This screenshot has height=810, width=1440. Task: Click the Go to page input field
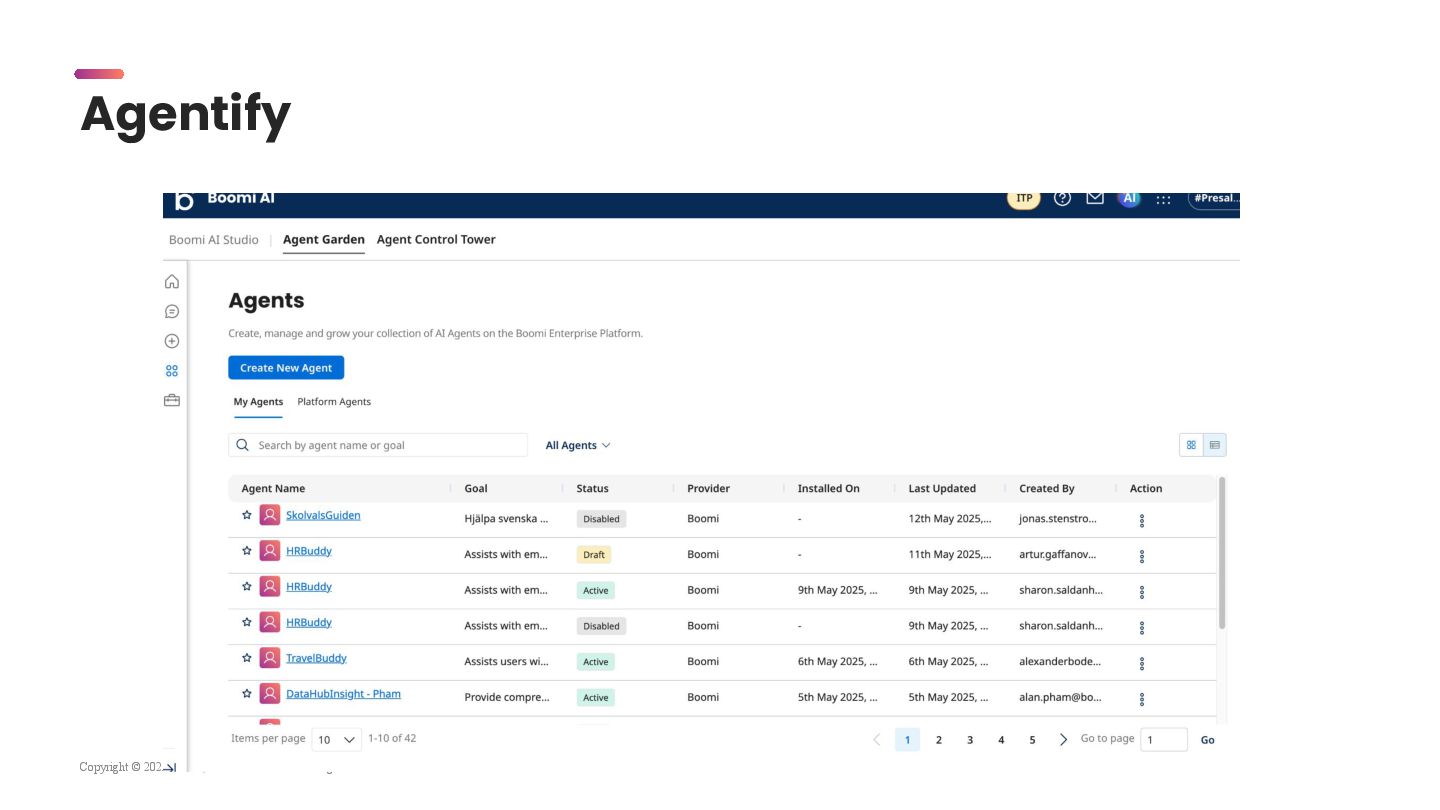point(1164,740)
